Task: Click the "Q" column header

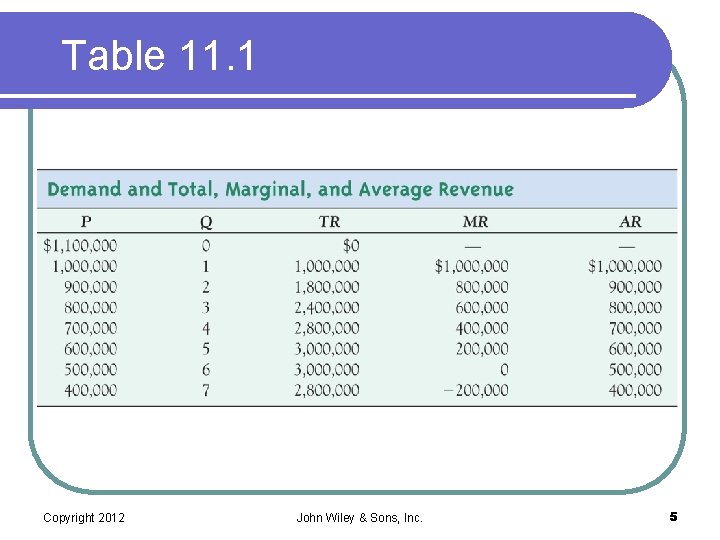Action: pos(206,222)
